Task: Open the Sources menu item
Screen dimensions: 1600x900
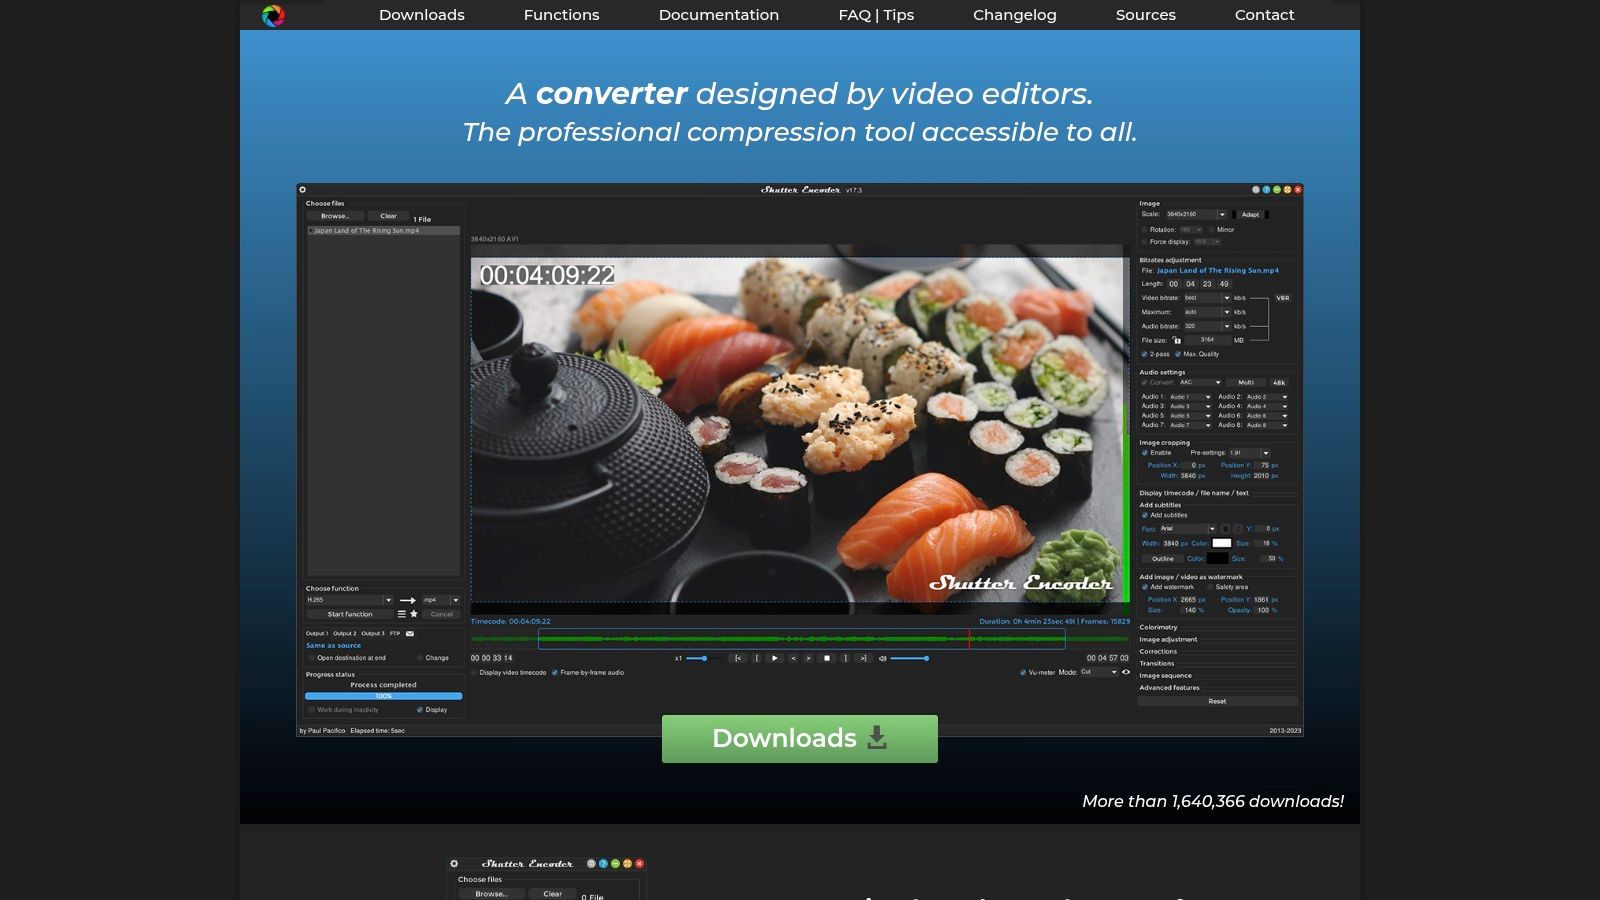Action: (1146, 15)
